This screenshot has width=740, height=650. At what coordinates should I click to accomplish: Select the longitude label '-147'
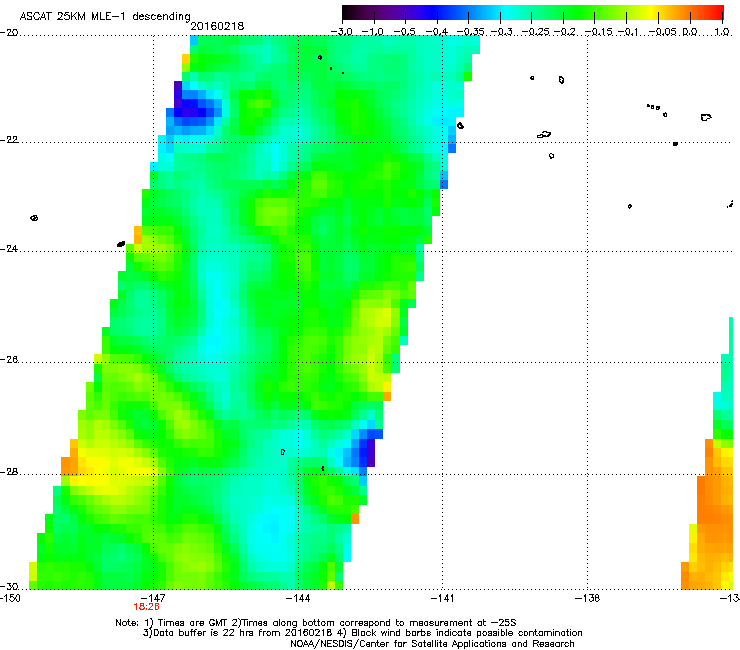pyautogui.click(x=153, y=598)
